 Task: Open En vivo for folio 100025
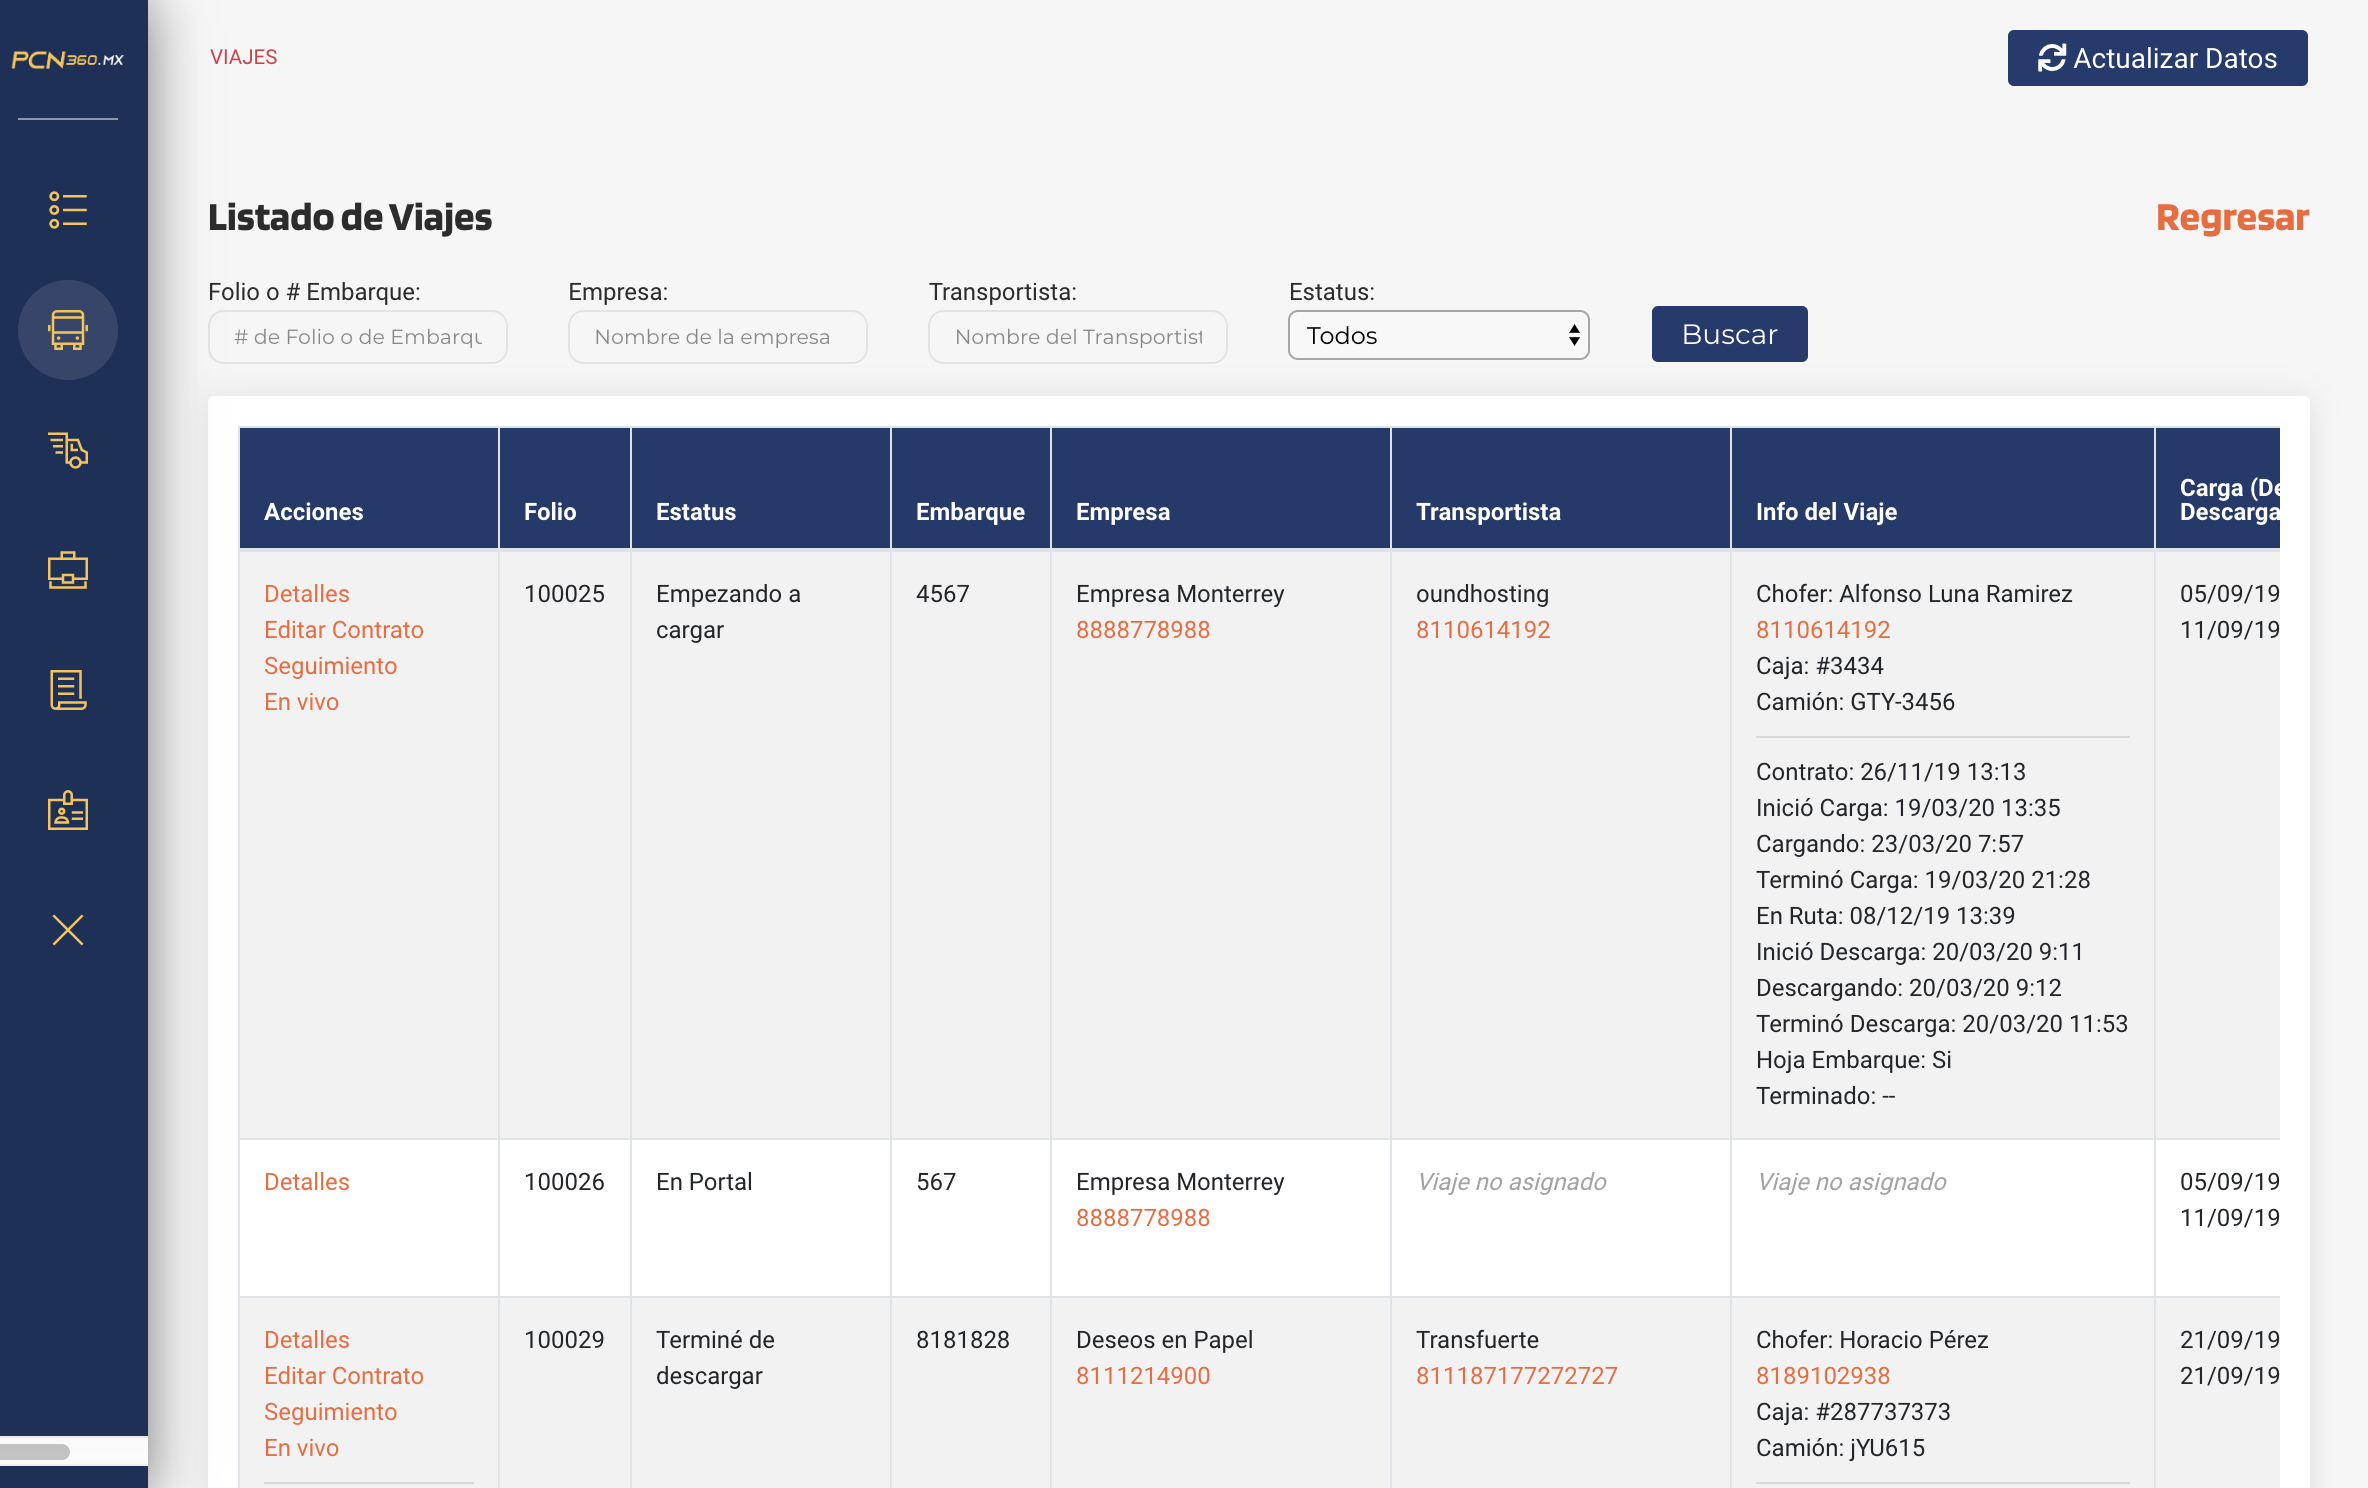click(301, 701)
